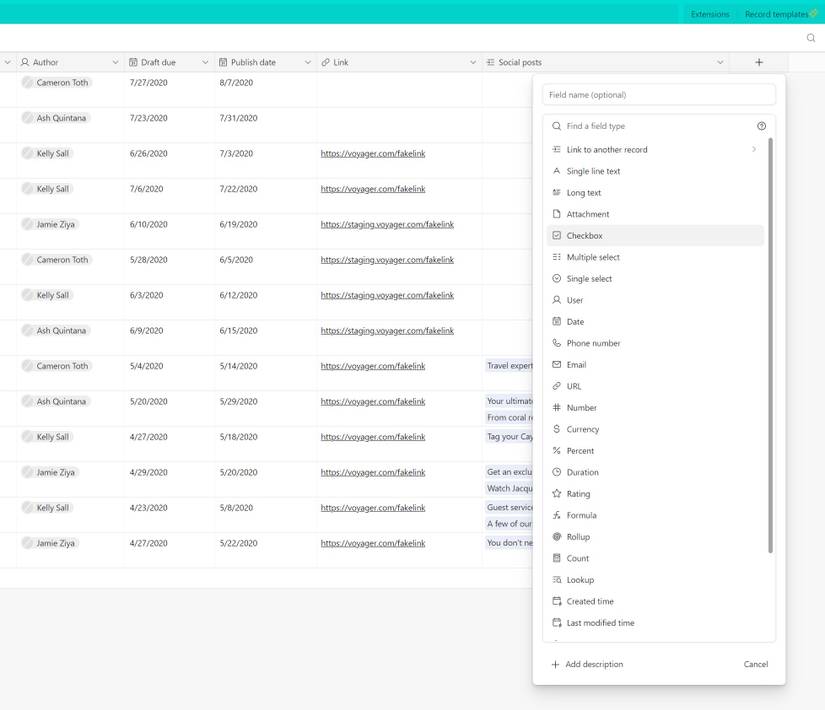Select the Formula field type
The width and height of the screenshot is (825, 710).
tap(582, 515)
